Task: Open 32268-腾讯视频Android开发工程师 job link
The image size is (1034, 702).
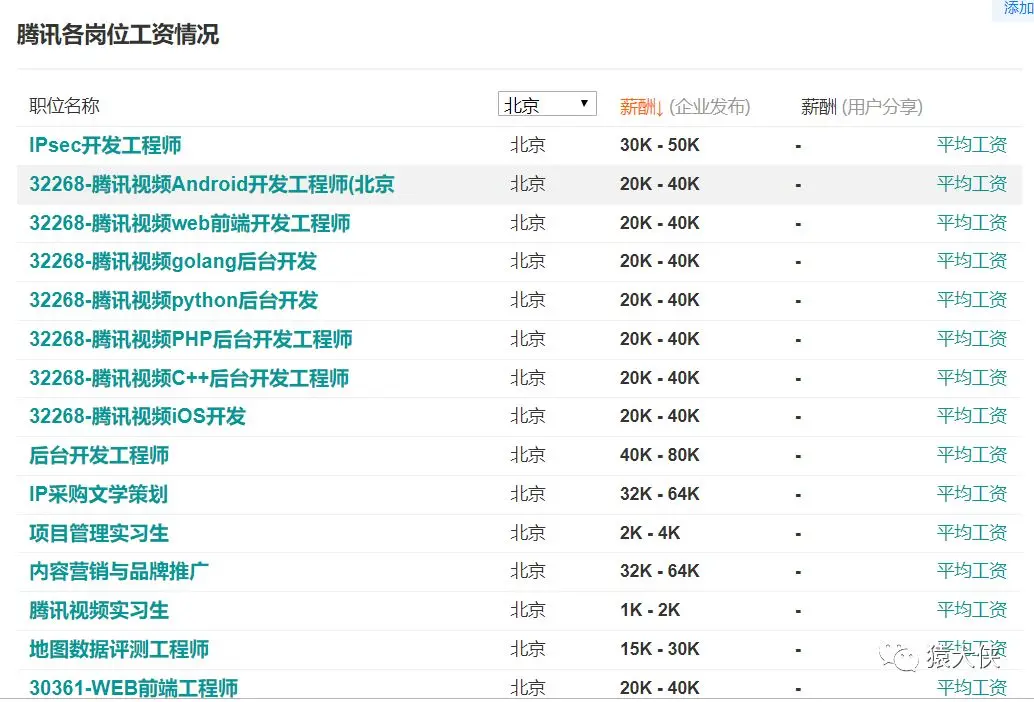Action: point(212,184)
